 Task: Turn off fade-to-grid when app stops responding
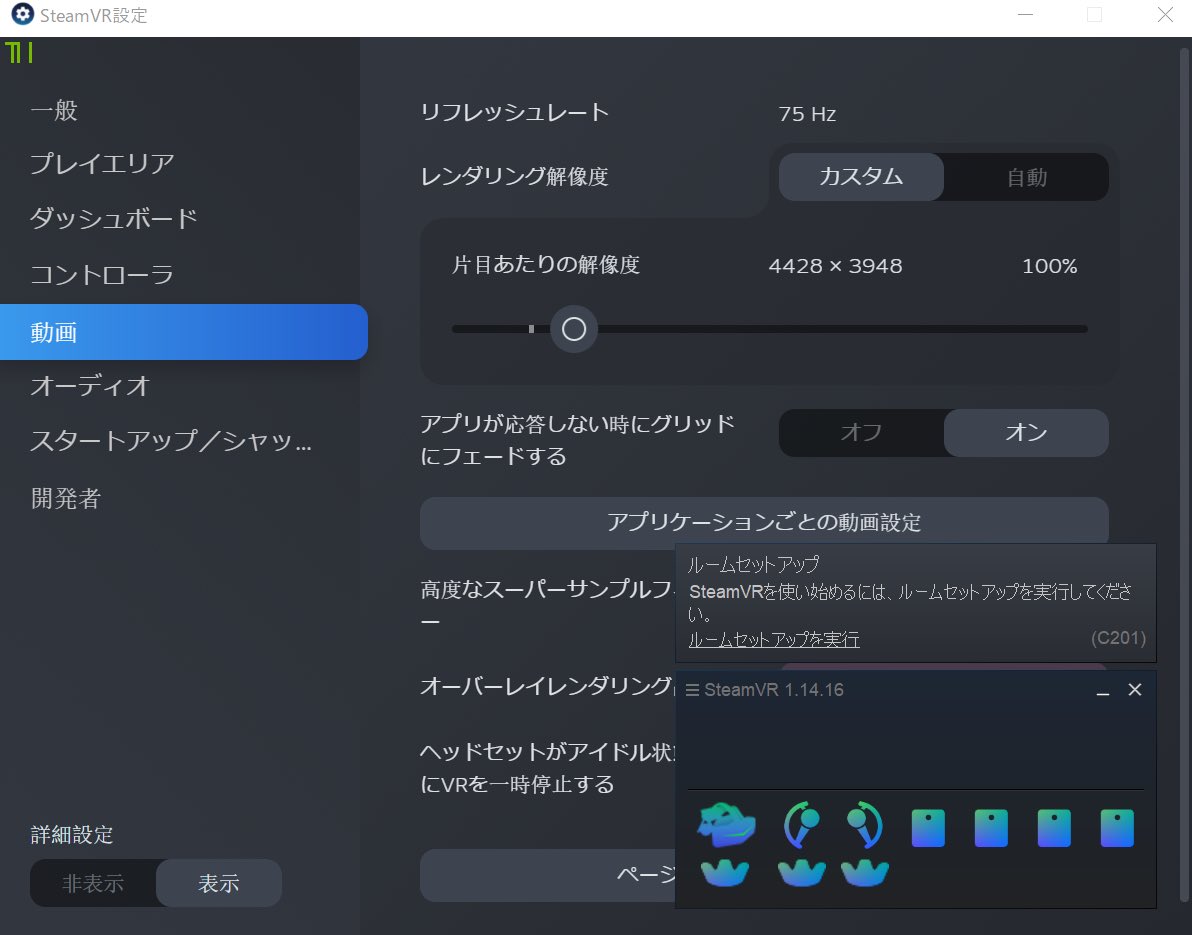pyautogui.click(x=861, y=433)
